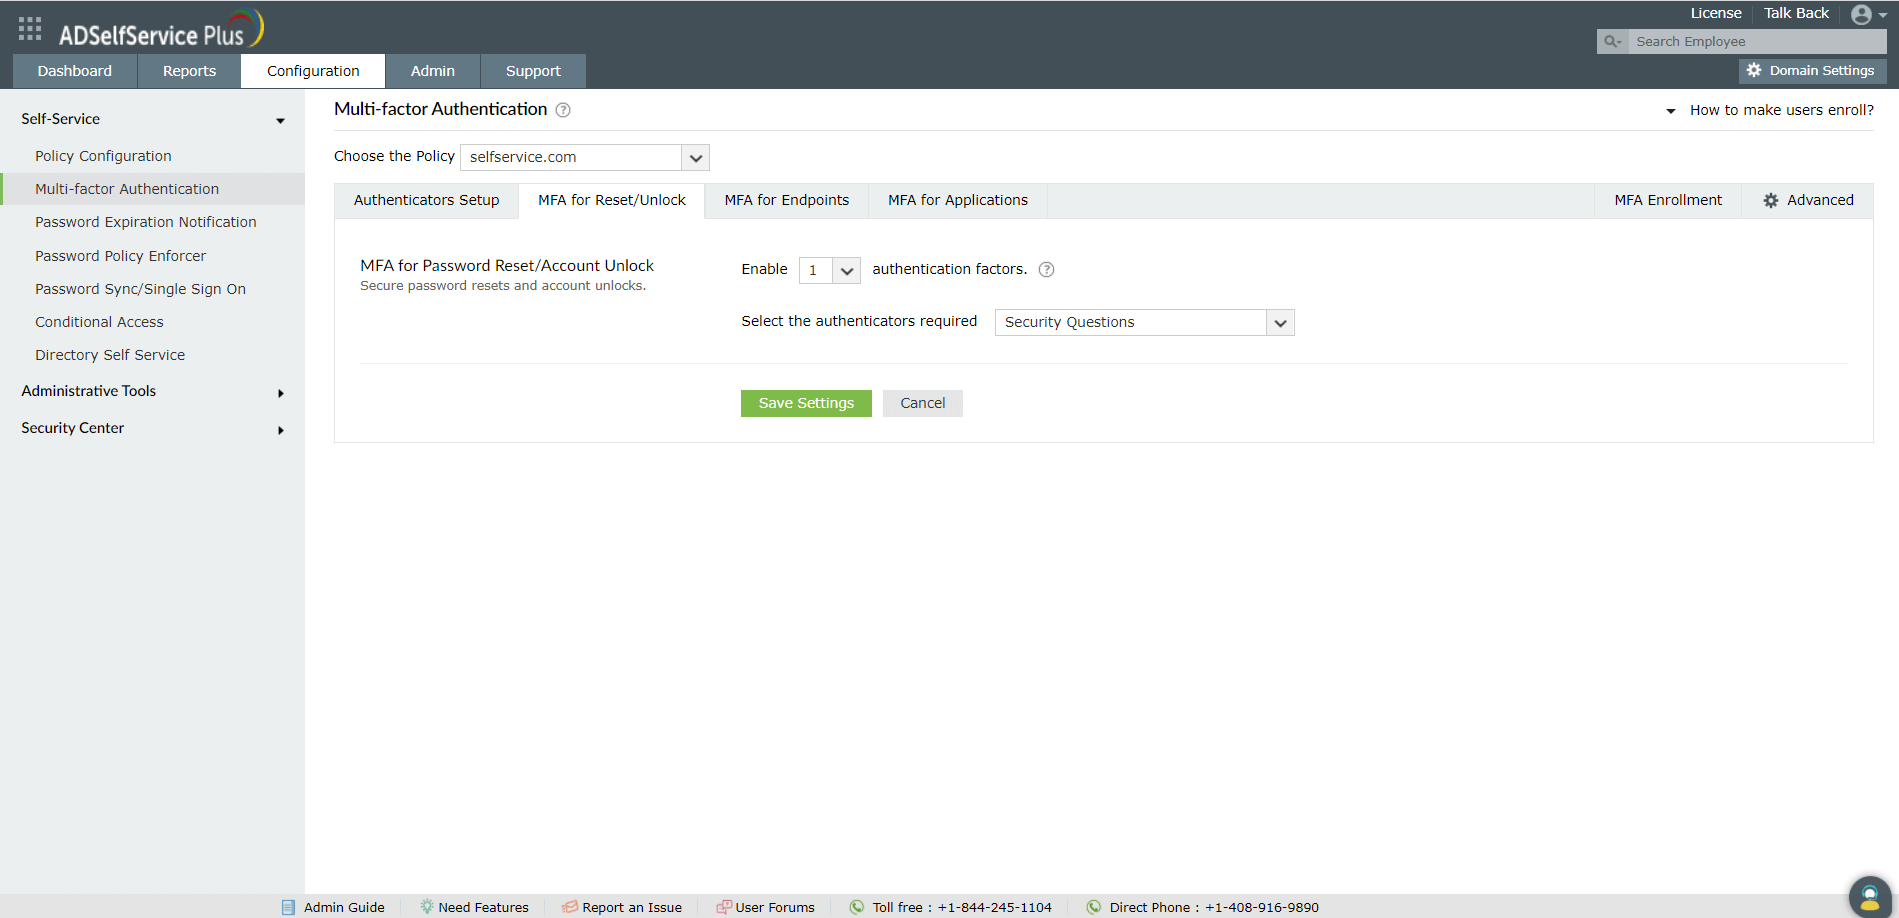Open Domain Settings via the gear icon
The height and width of the screenshot is (918, 1899).
pyautogui.click(x=1756, y=70)
